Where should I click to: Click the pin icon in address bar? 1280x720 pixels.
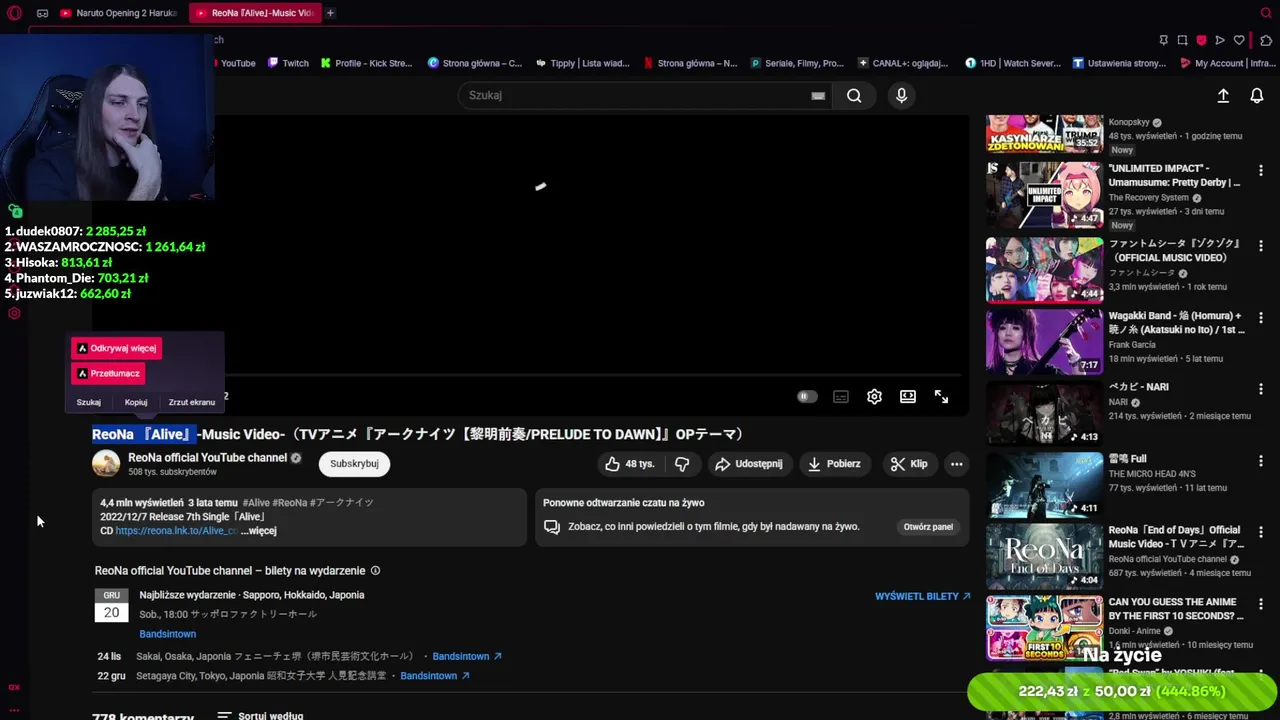(x=1163, y=40)
